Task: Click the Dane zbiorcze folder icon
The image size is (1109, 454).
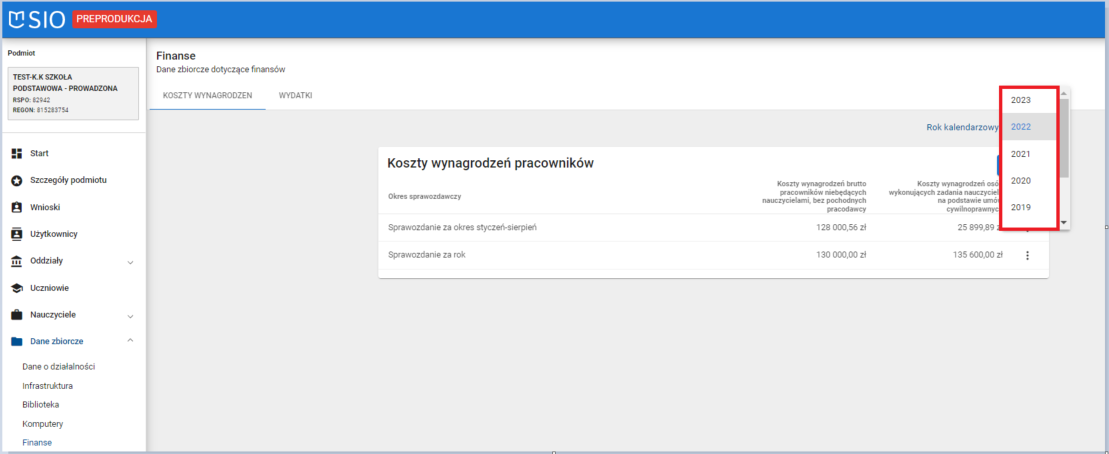Action: point(16,341)
